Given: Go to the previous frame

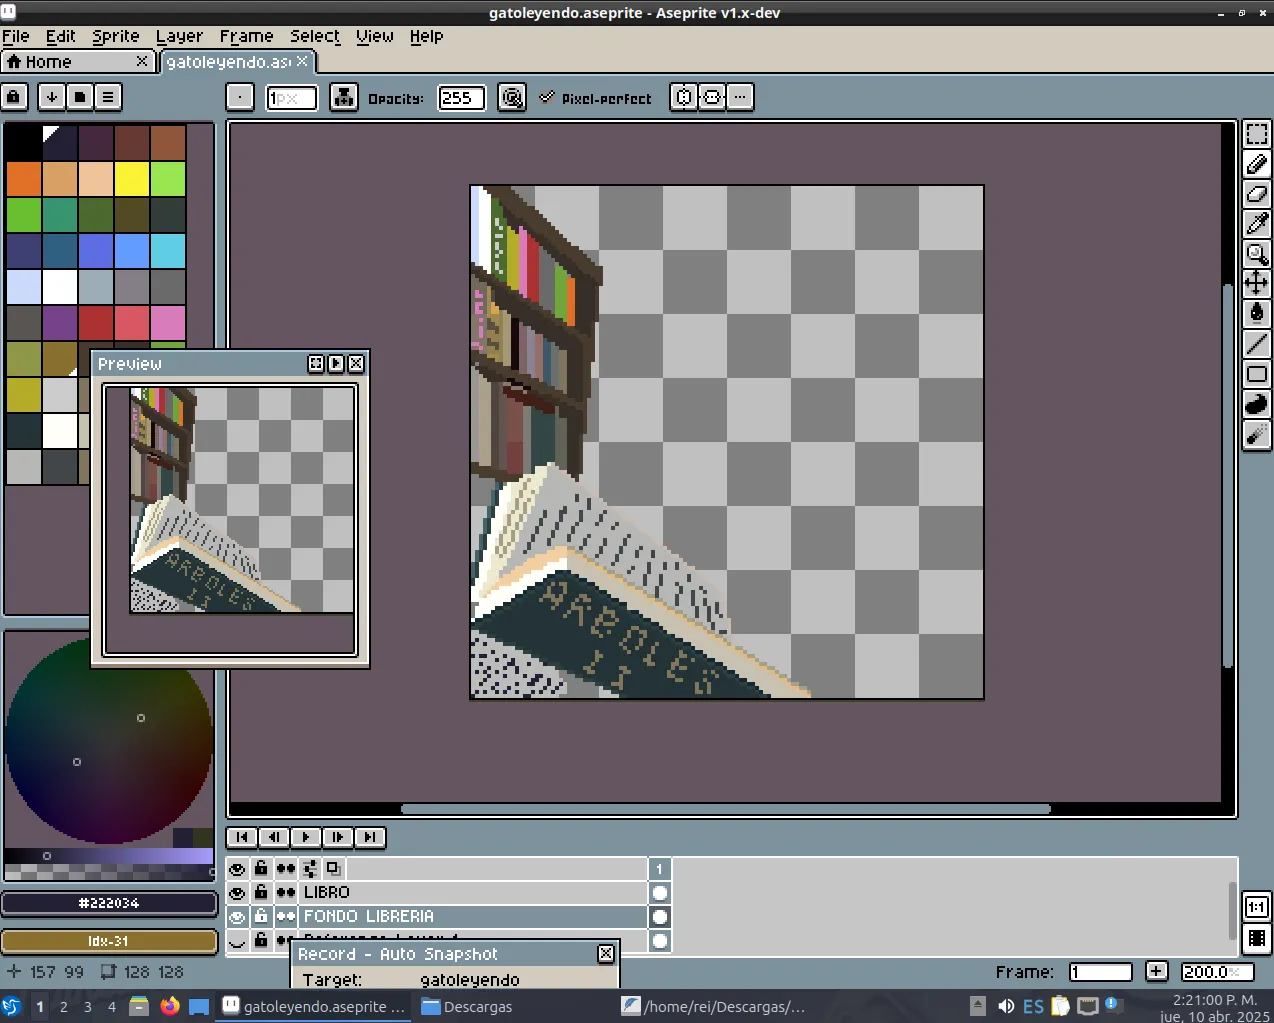Looking at the screenshot, I should click(274, 837).
